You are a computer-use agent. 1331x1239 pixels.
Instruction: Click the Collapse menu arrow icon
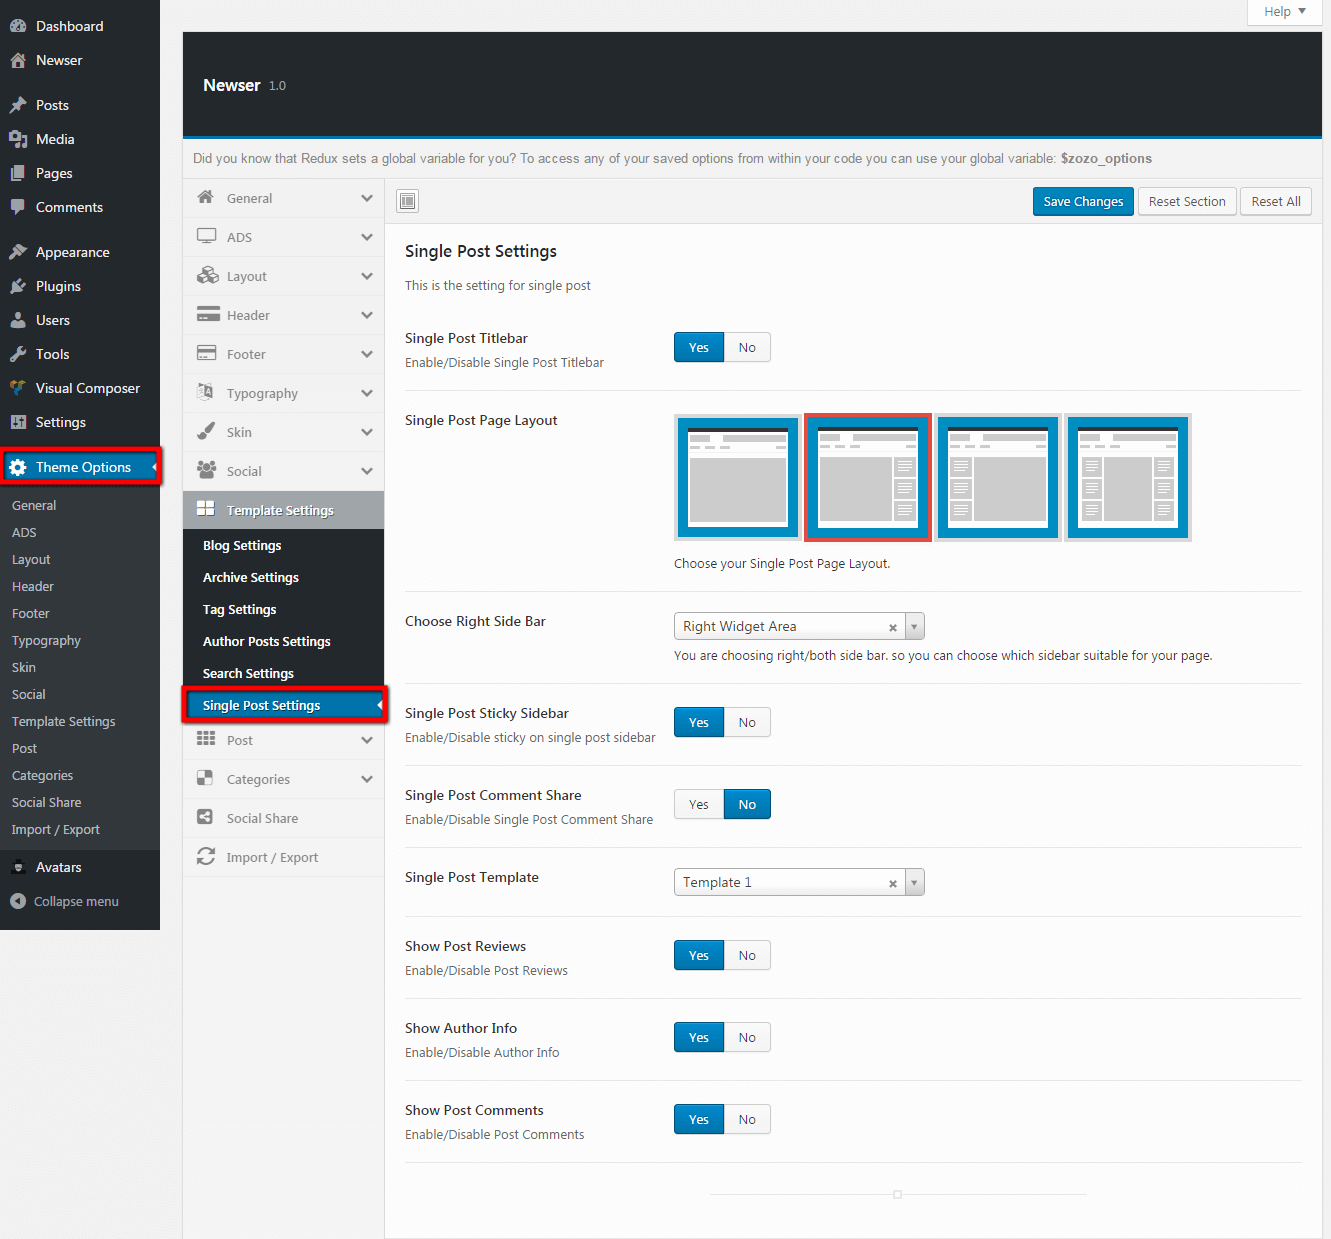tap(18, 901)
